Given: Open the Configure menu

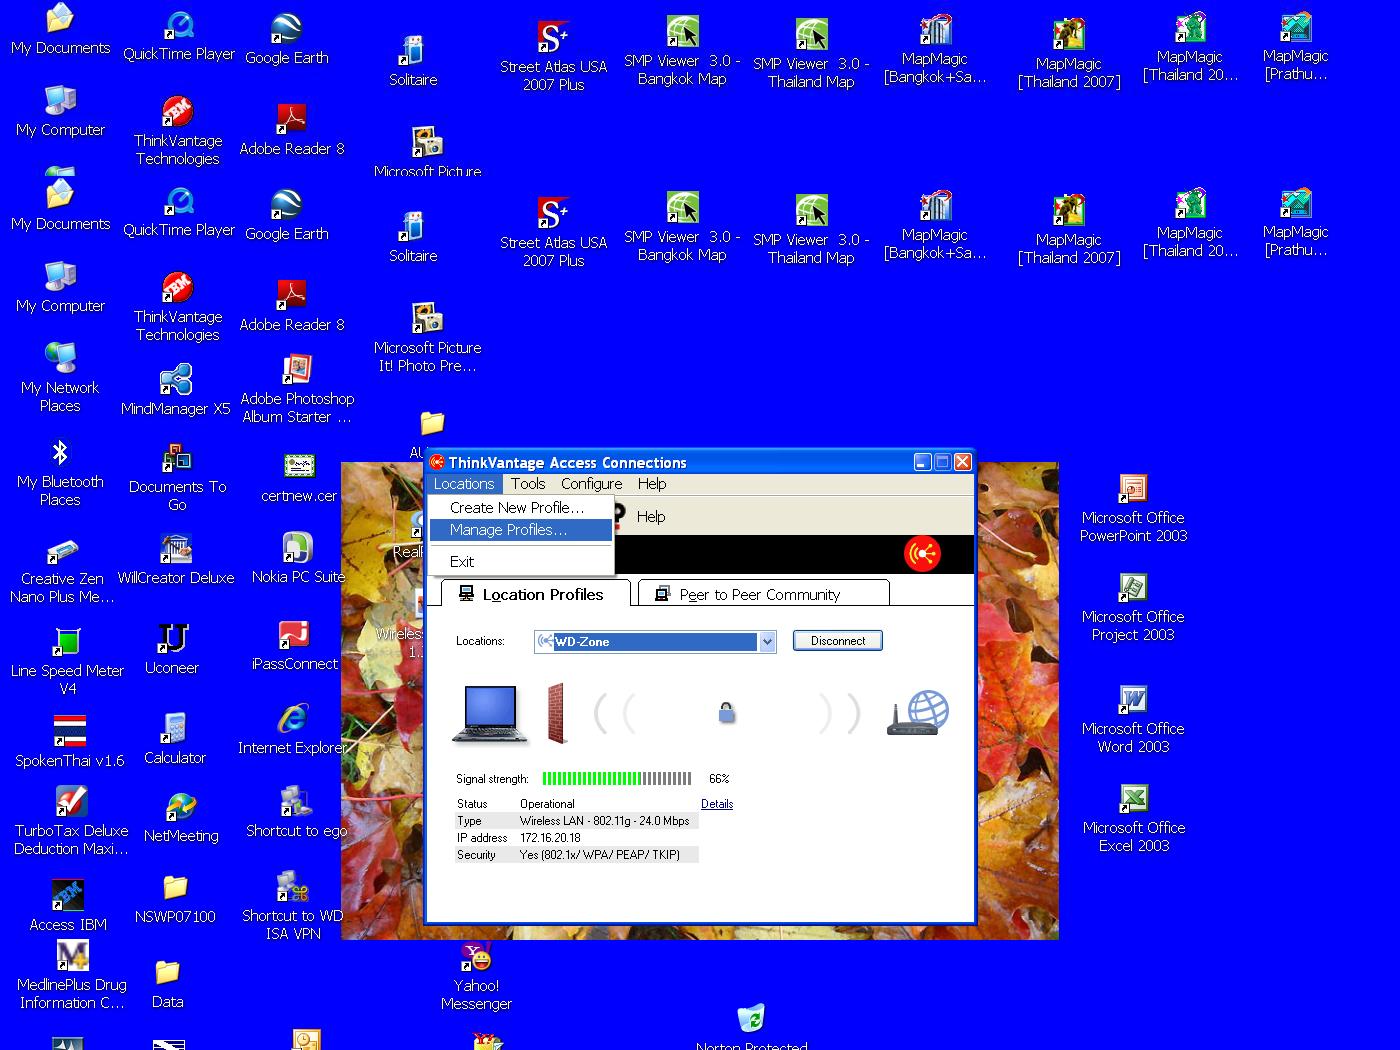Looking at the screenshot, I should pyautogui.click(x=591, y=484).
